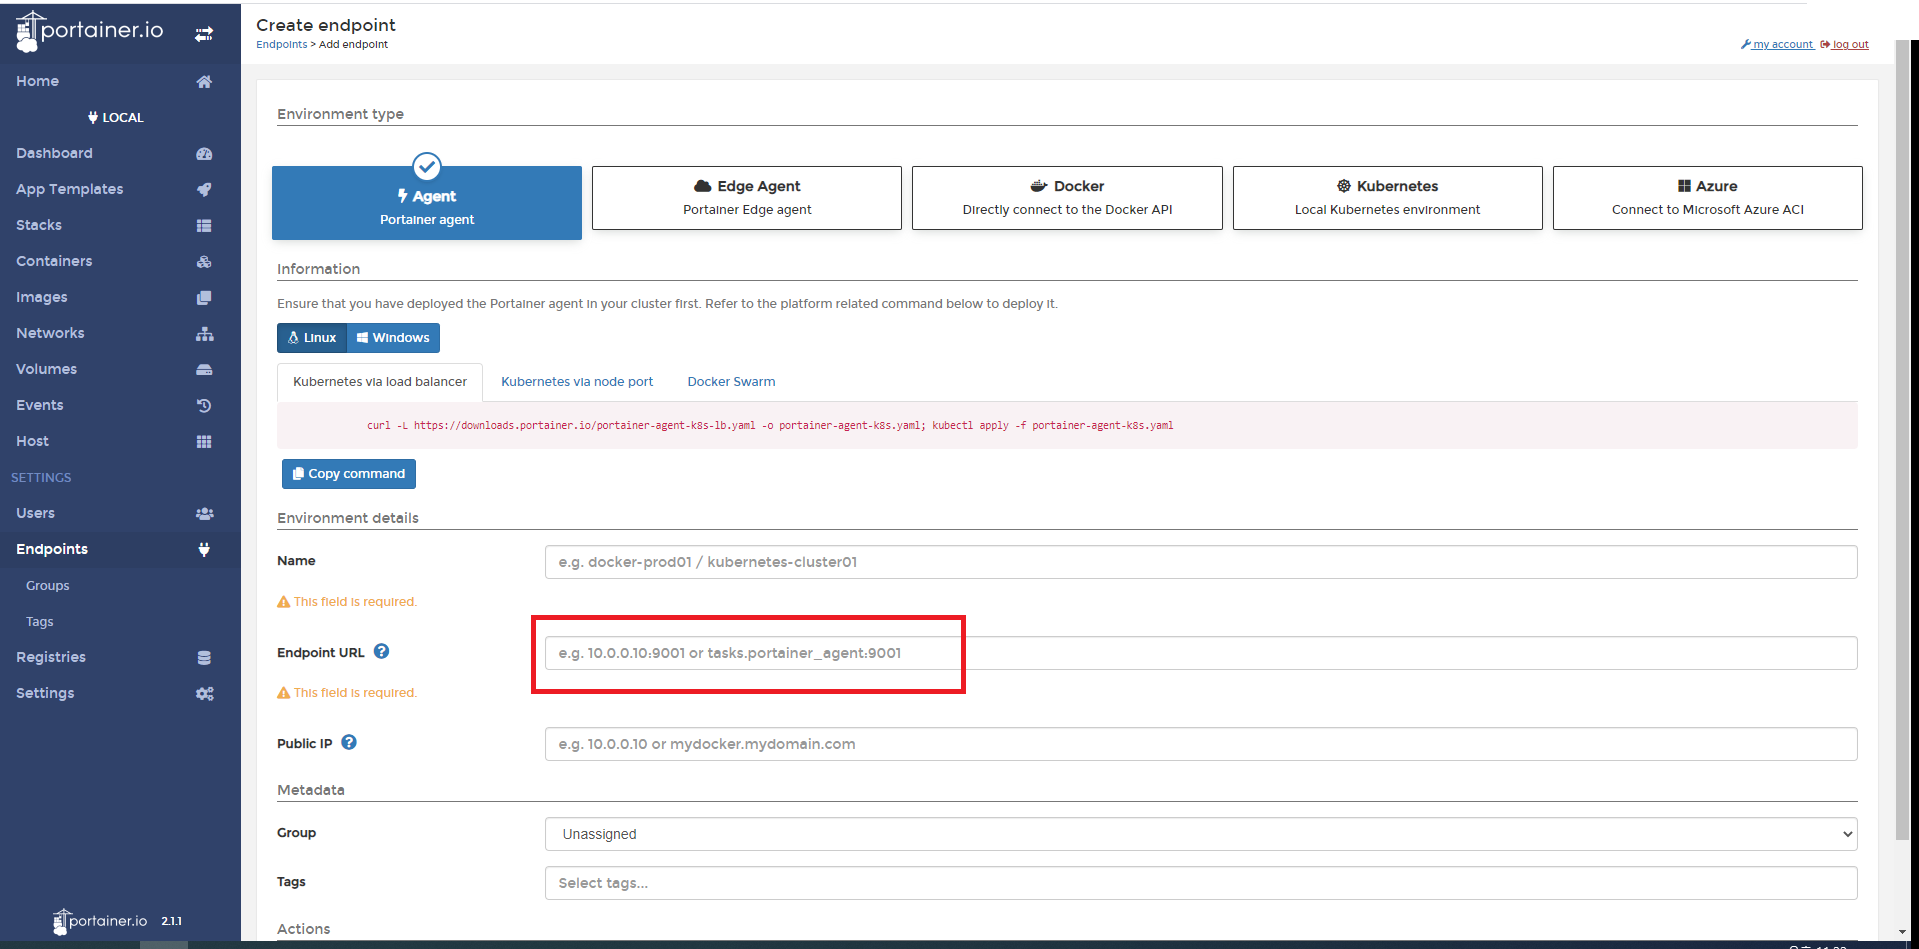
Task: Open the Events page
Action: tap(120, 406)
